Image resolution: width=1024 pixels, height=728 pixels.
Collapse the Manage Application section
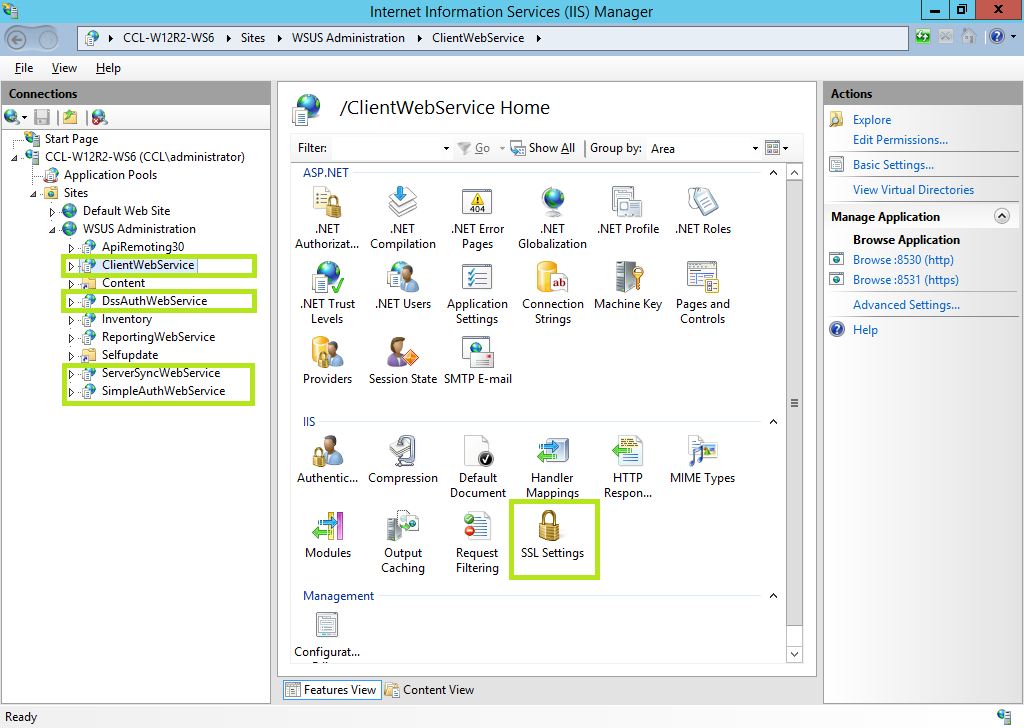[1002, 216]
